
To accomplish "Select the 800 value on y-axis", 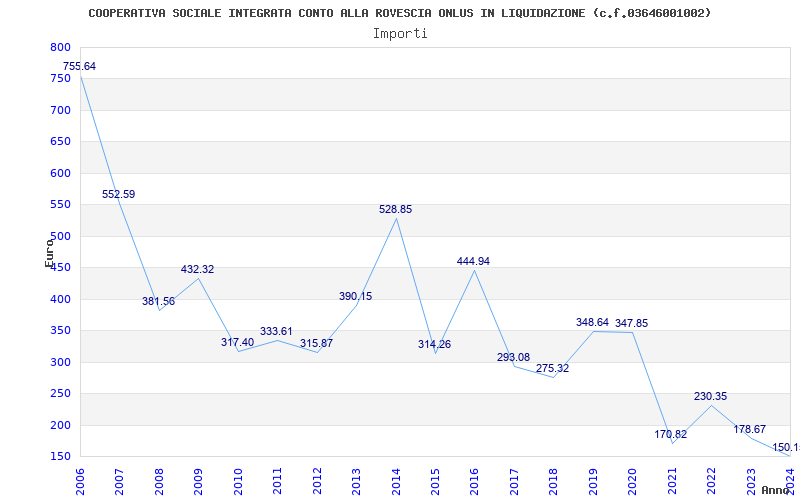I will coord(60,47).
